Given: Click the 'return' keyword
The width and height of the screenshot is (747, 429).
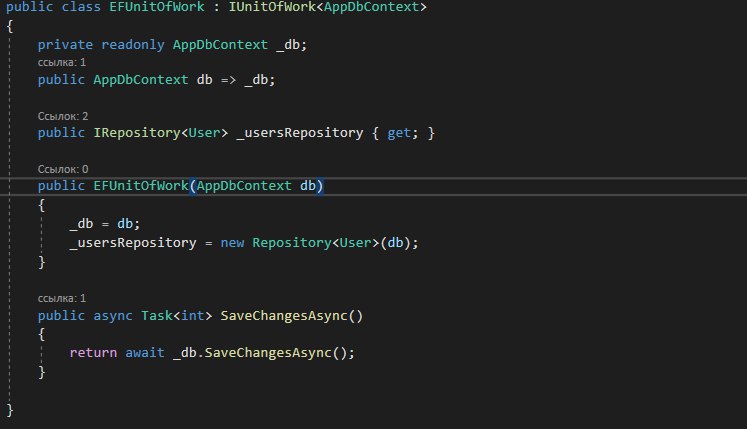Looking at the screenshot, I should click(x=93, y=353).
